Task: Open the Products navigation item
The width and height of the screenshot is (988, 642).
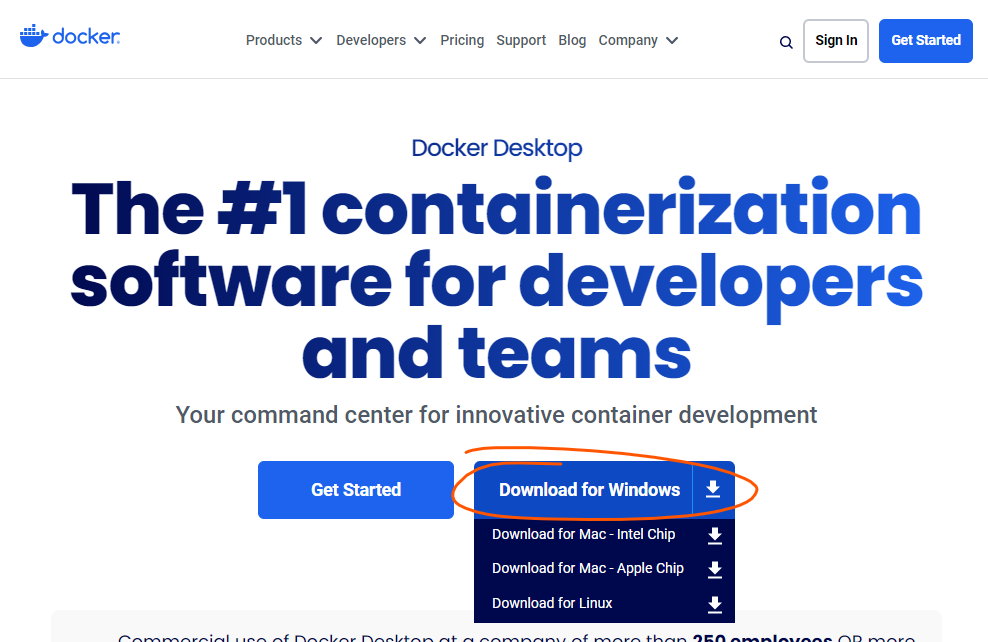Action: (274, 40)
